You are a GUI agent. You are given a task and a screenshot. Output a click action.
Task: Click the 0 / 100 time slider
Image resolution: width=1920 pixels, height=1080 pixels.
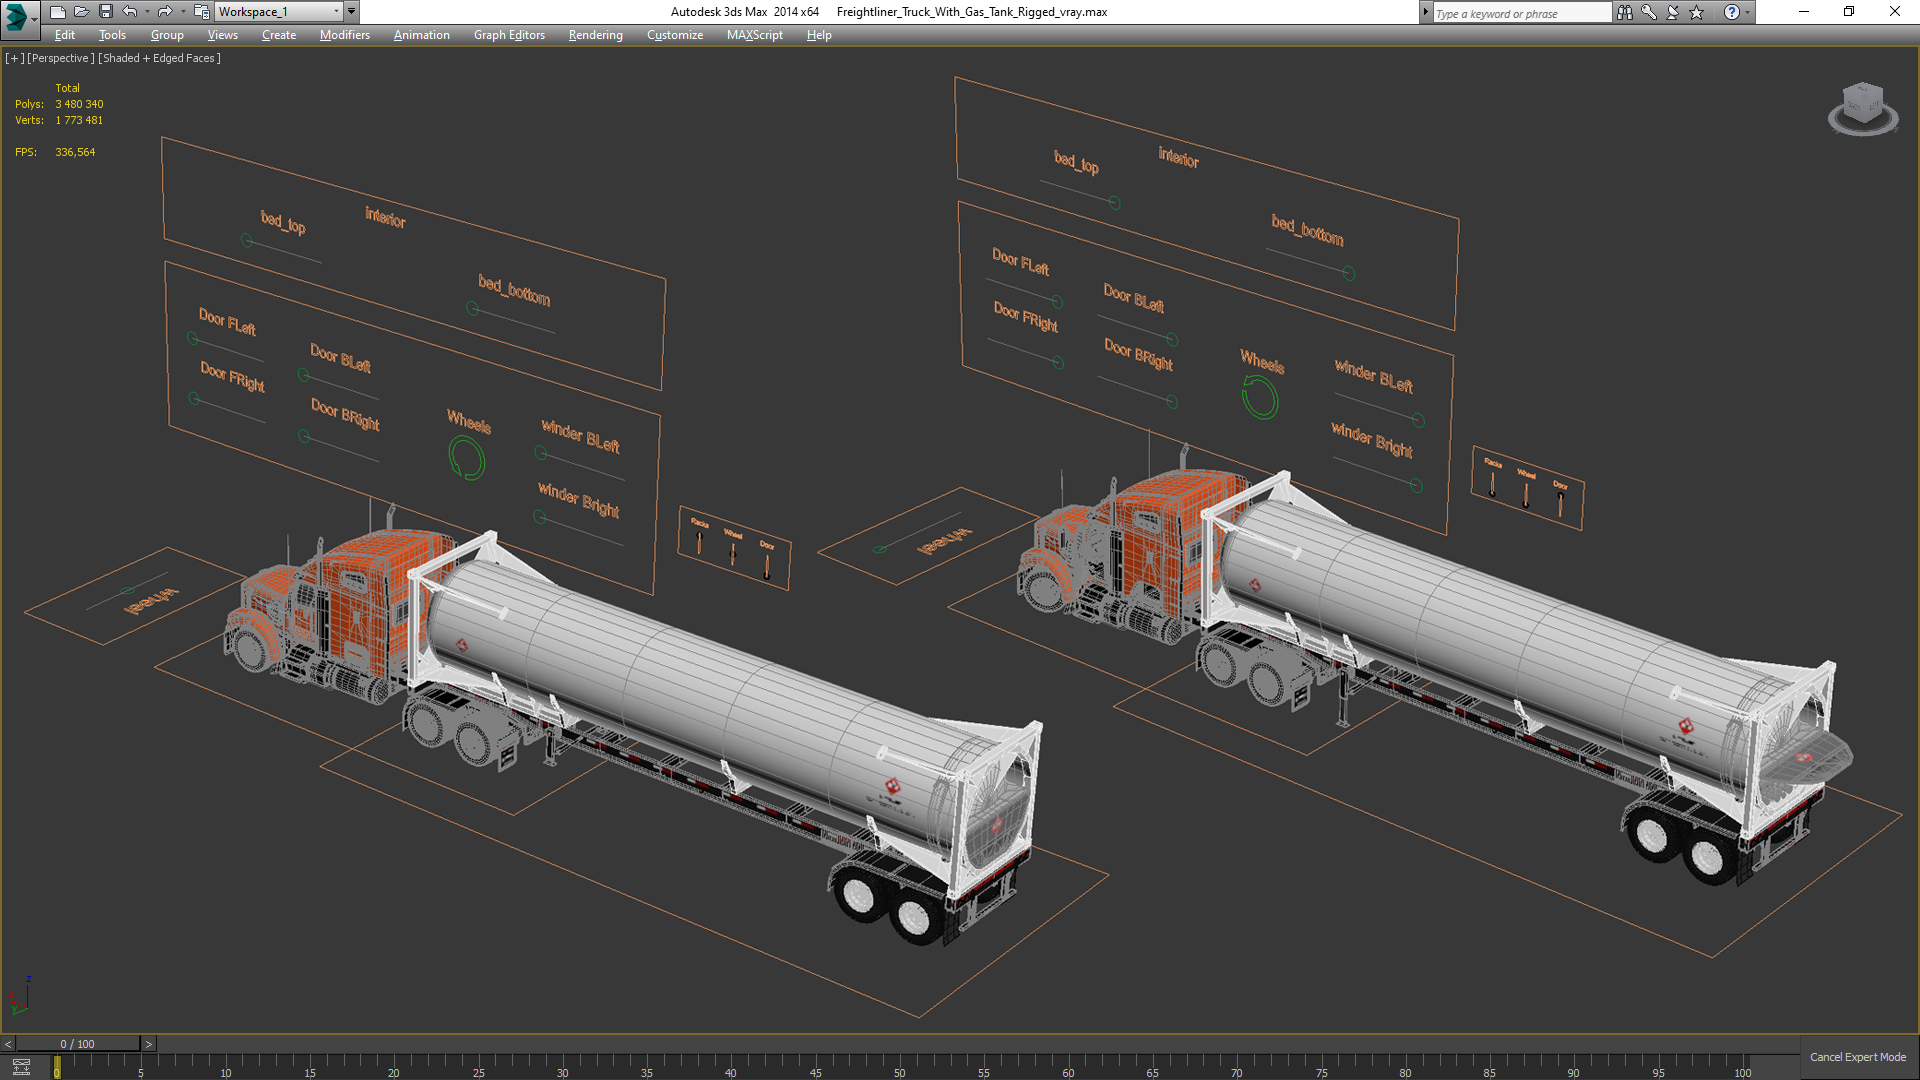pos(78,1044)
